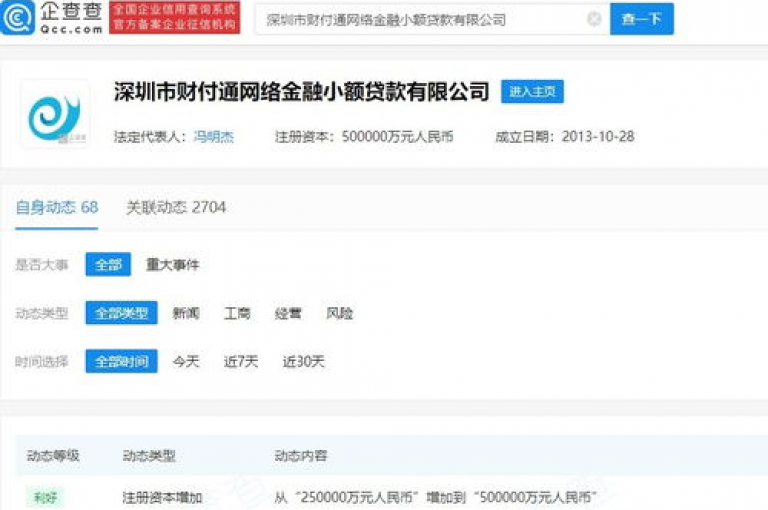Switch to the 自身动态 68 tab
Viewport: 768px width, 510px height.
(57, 207)
